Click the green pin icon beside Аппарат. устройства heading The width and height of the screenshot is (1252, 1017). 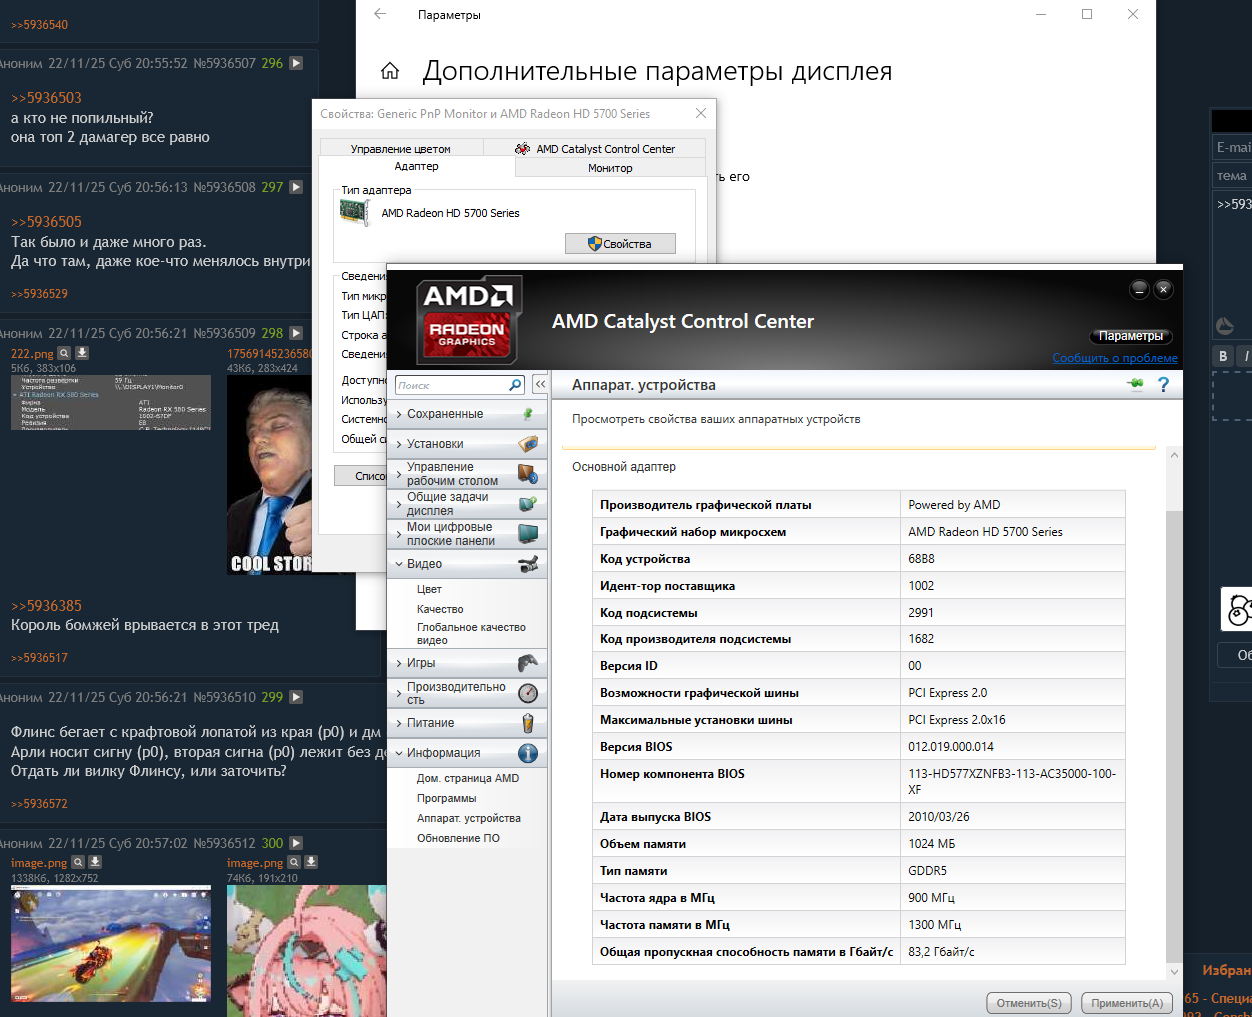pos(1135,384)
